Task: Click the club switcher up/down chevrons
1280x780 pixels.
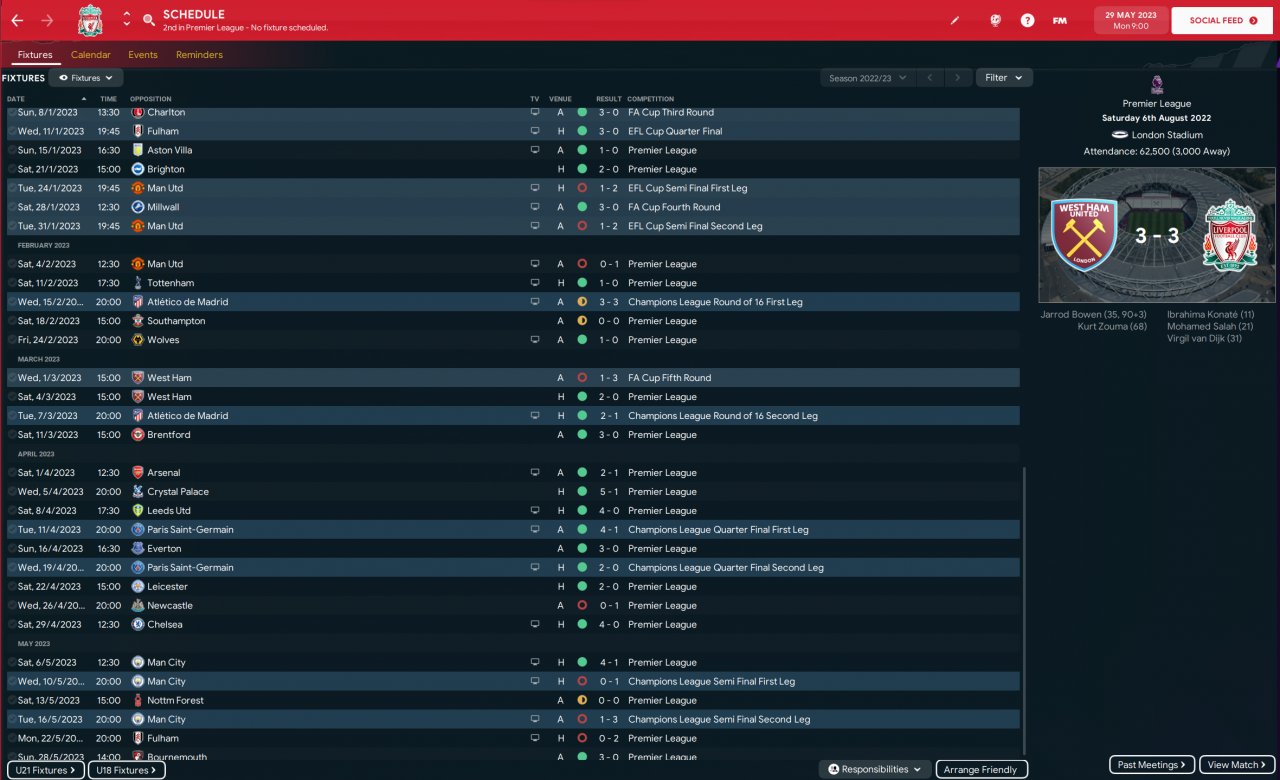Action: (x=127, y=20)
